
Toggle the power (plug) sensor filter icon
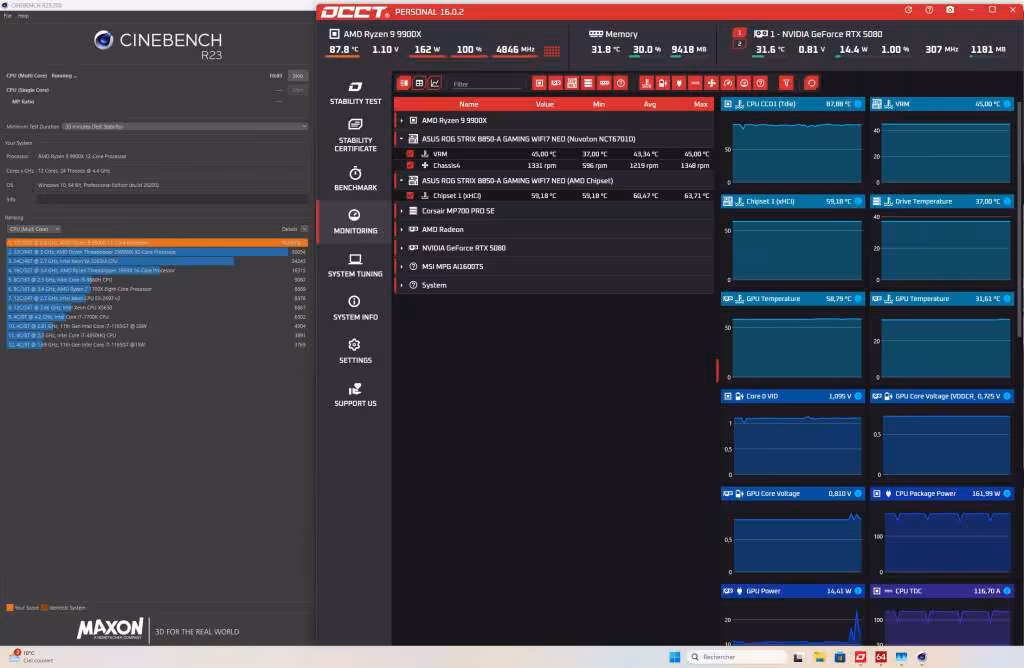click(x=679, y=83)
